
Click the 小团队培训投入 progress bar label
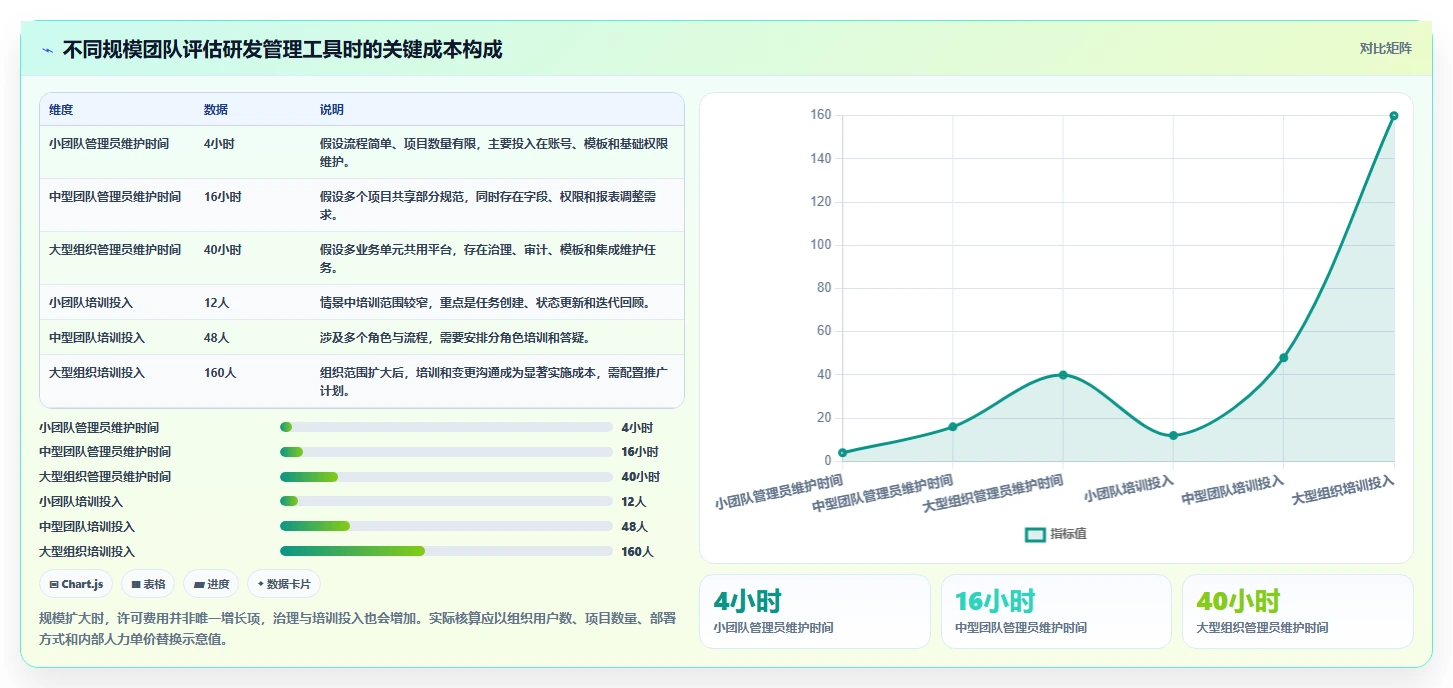[81, 502]
